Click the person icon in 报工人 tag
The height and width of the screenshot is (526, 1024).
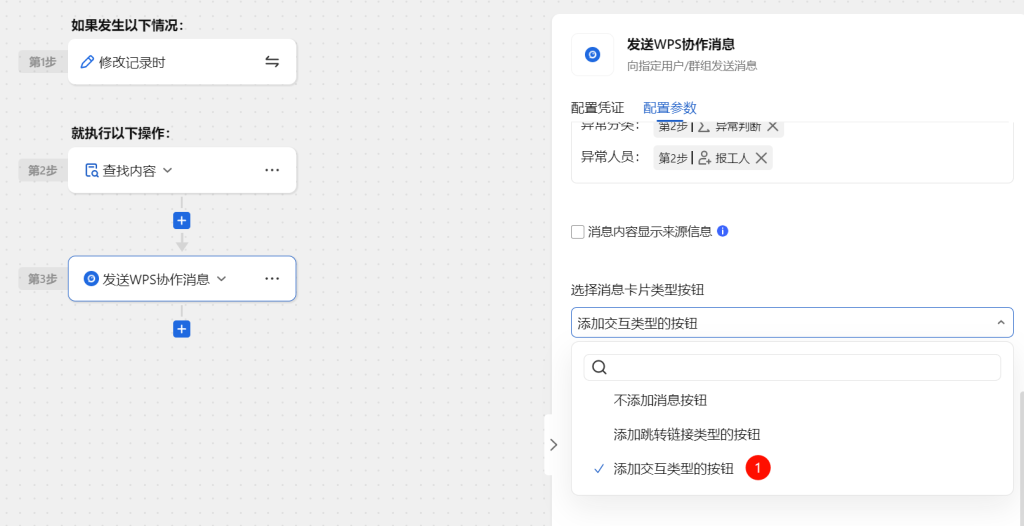coord(704,157)
